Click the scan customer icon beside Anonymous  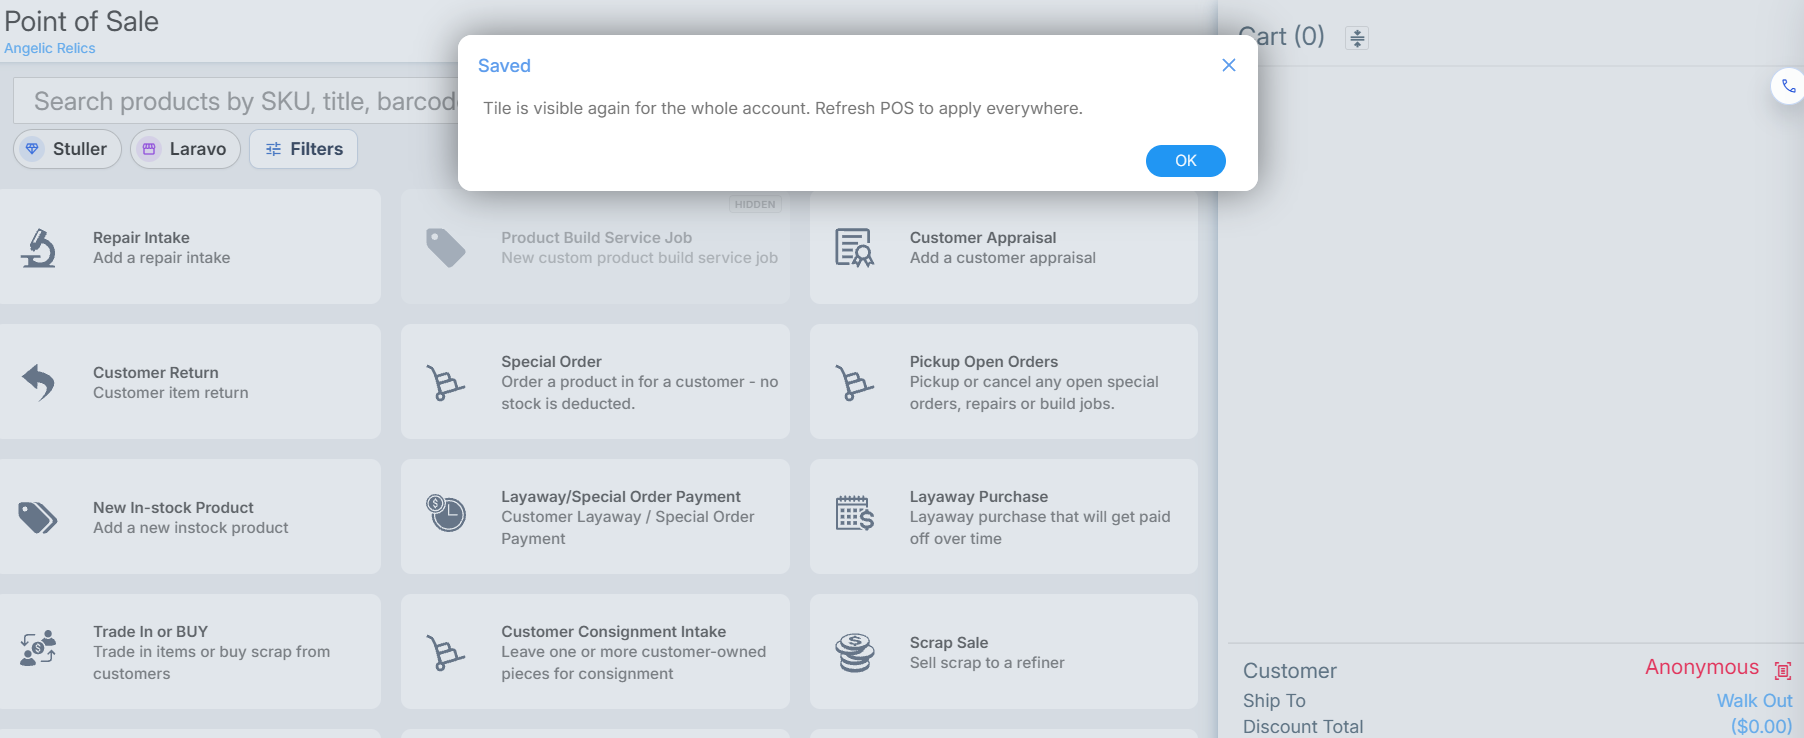[1782, 670]
